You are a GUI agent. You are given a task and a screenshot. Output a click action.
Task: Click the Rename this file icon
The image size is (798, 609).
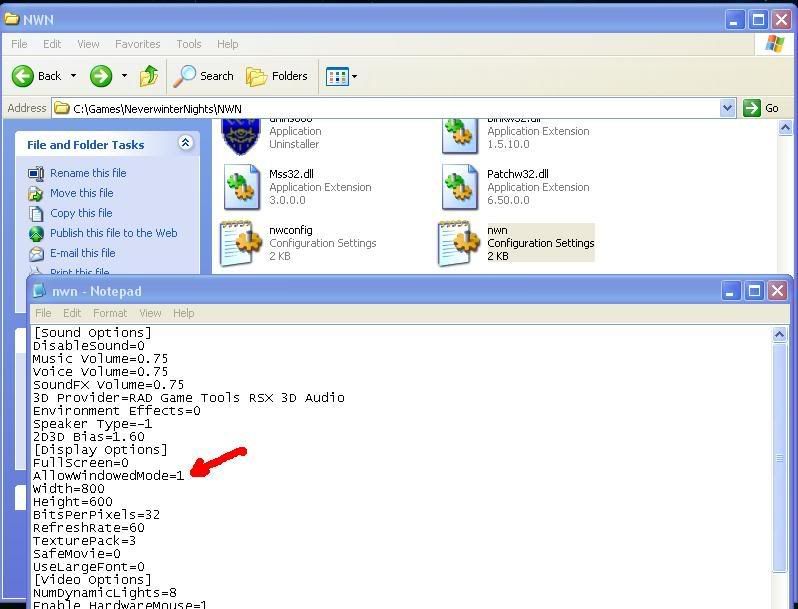coord(36,173)
